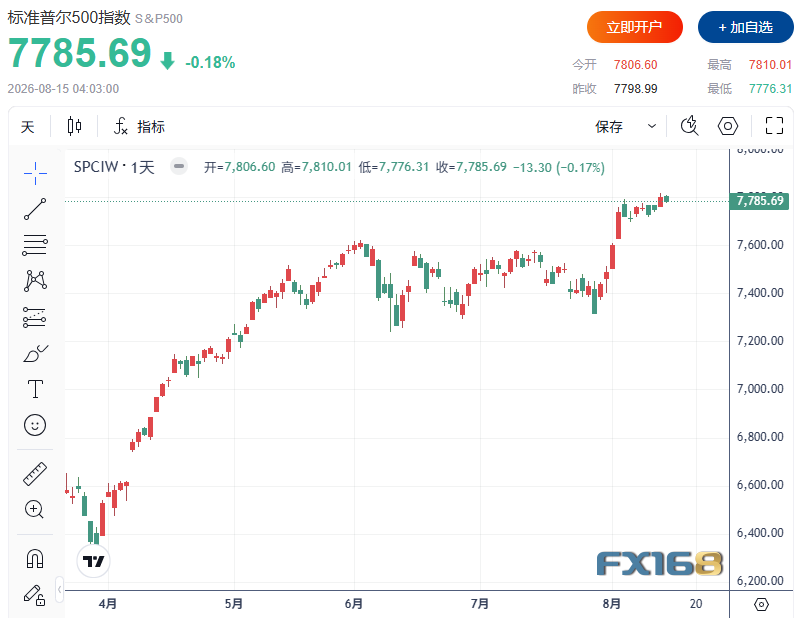Select the Text annotation tool
Viewport: 803px width, 618px height.
35,389
